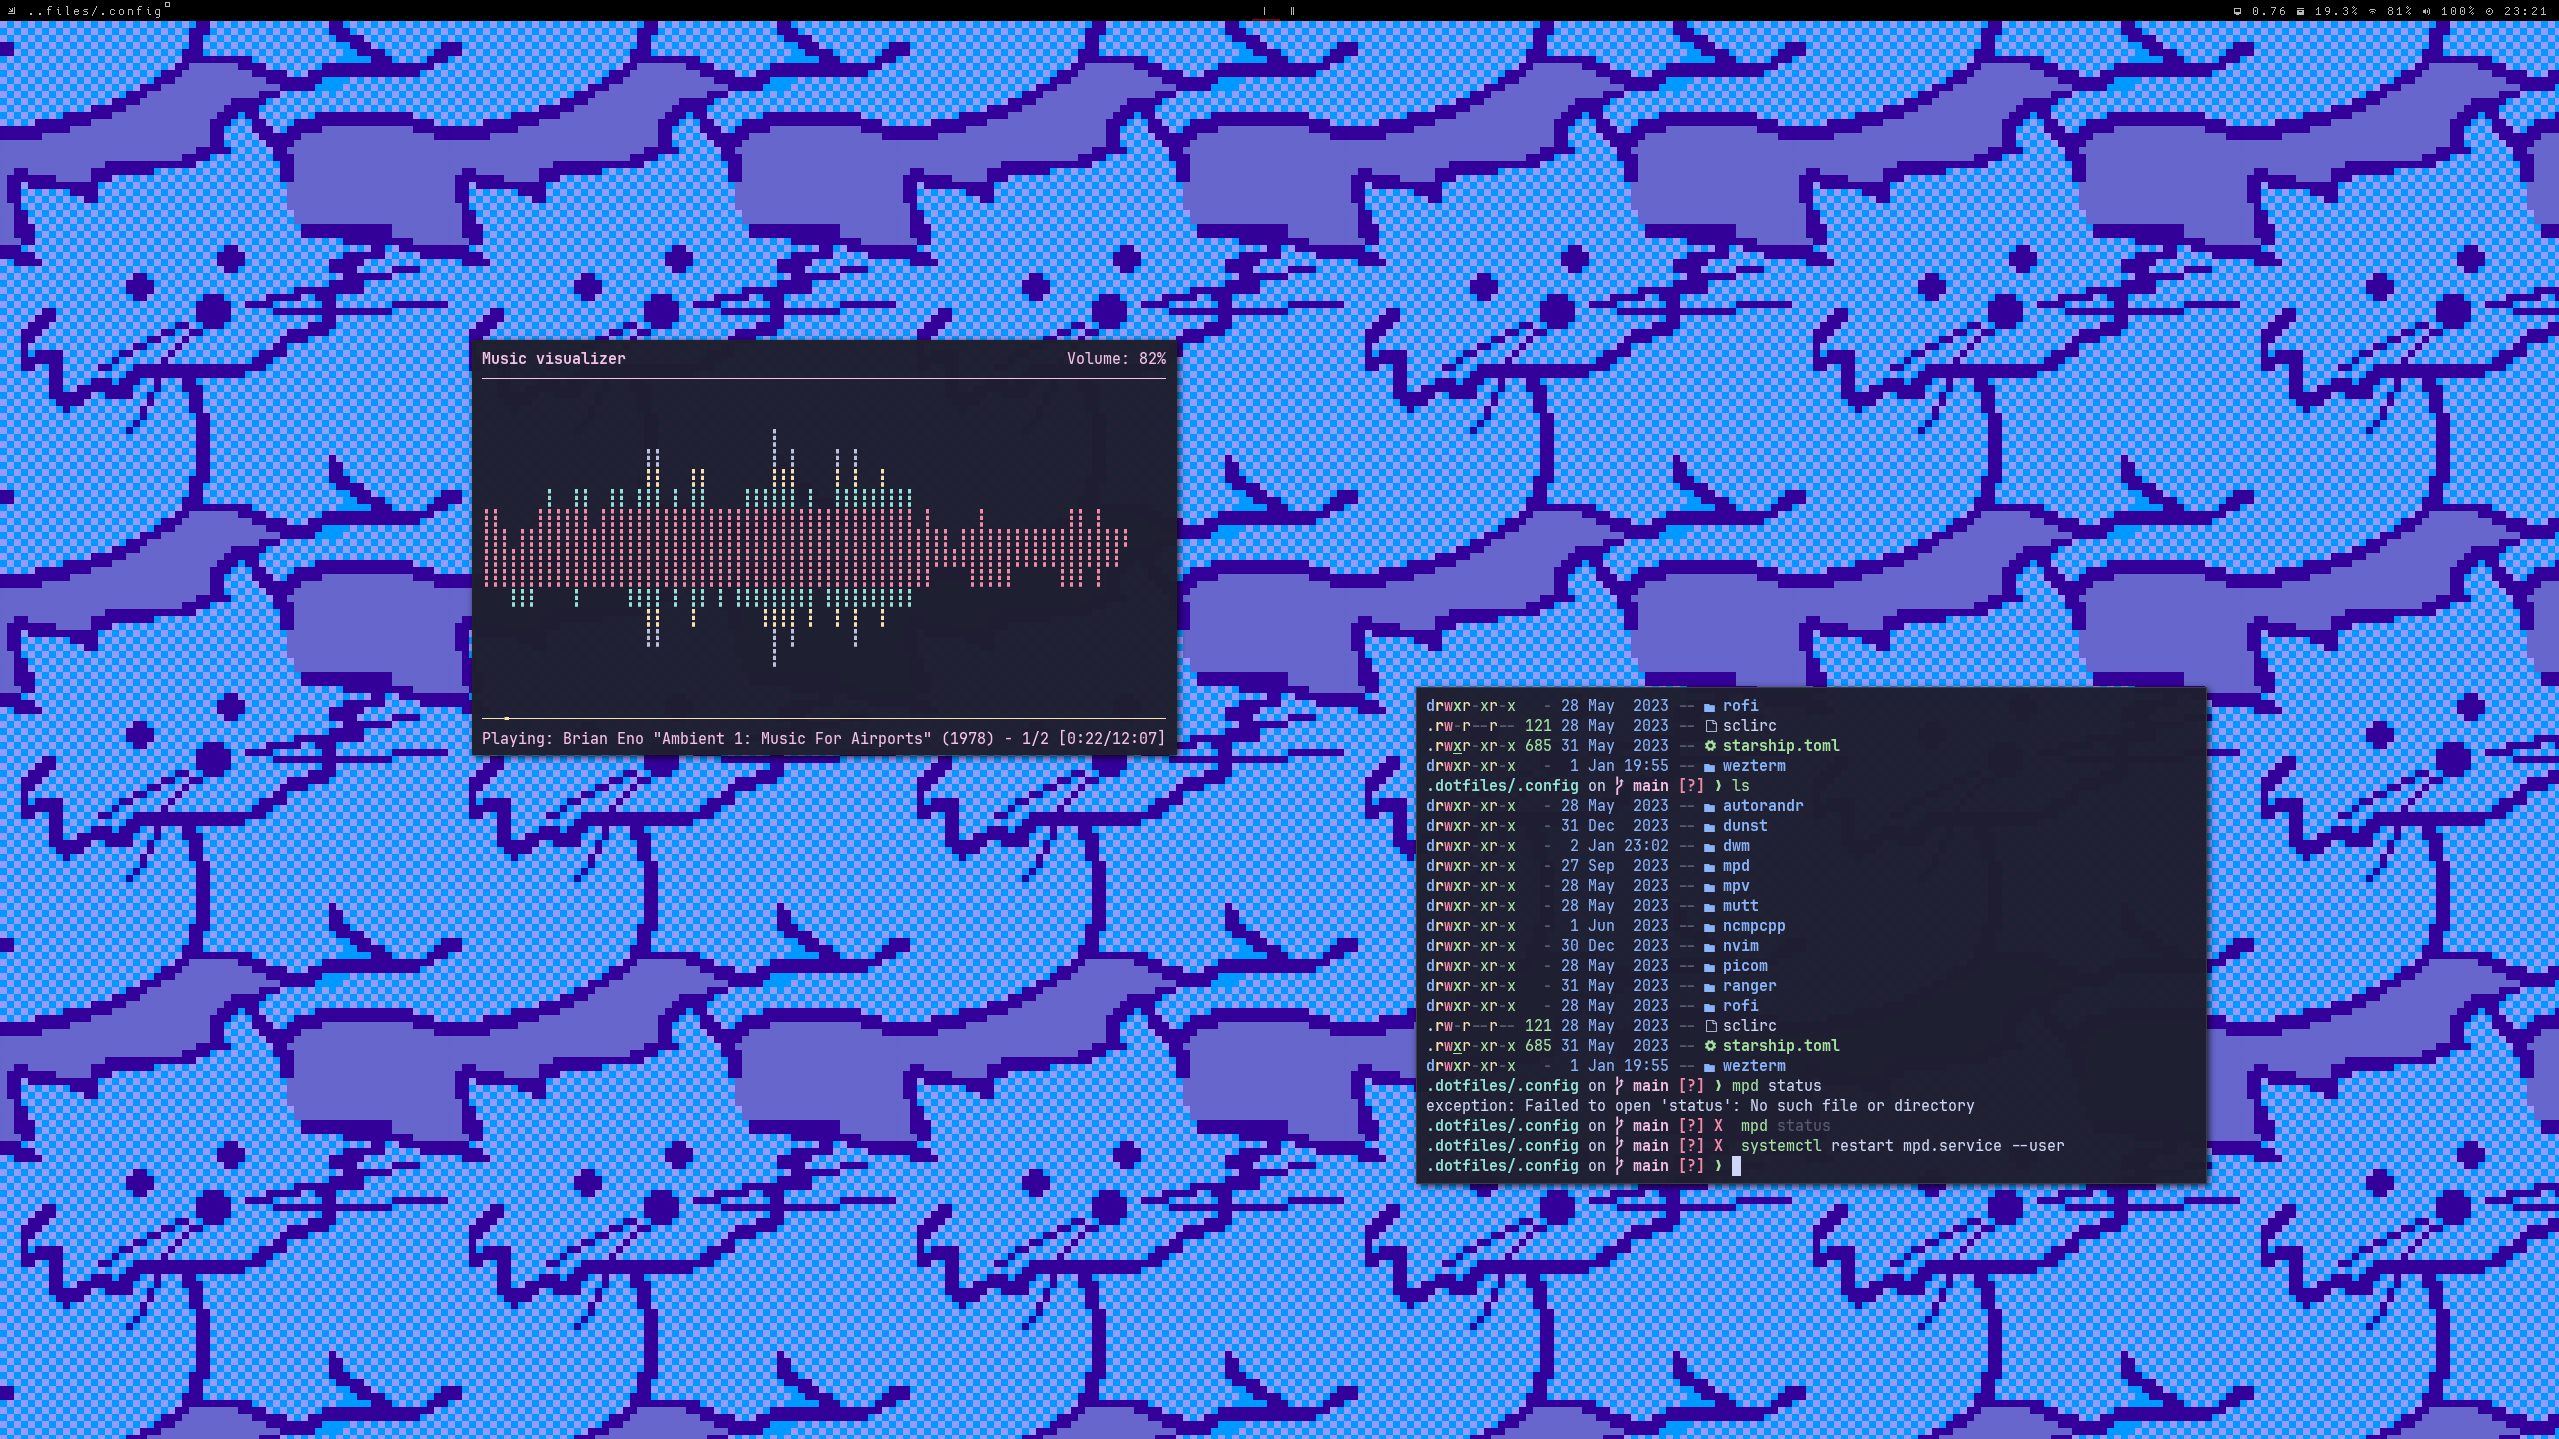Image resolution: width=2559 pixels, height=1439 pixels.
Task: Click the WiFi signal icon
Action: pos(2372,11)
